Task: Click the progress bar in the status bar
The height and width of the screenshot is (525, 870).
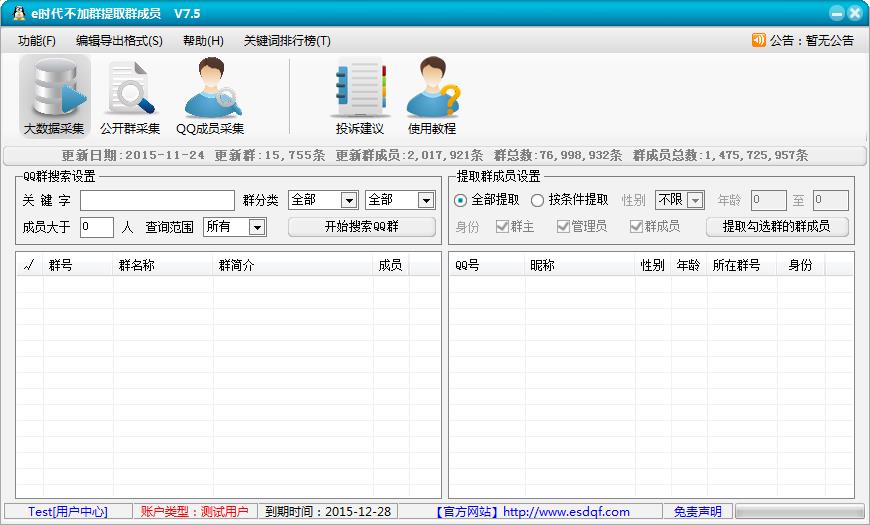Action: click(795, 512)
